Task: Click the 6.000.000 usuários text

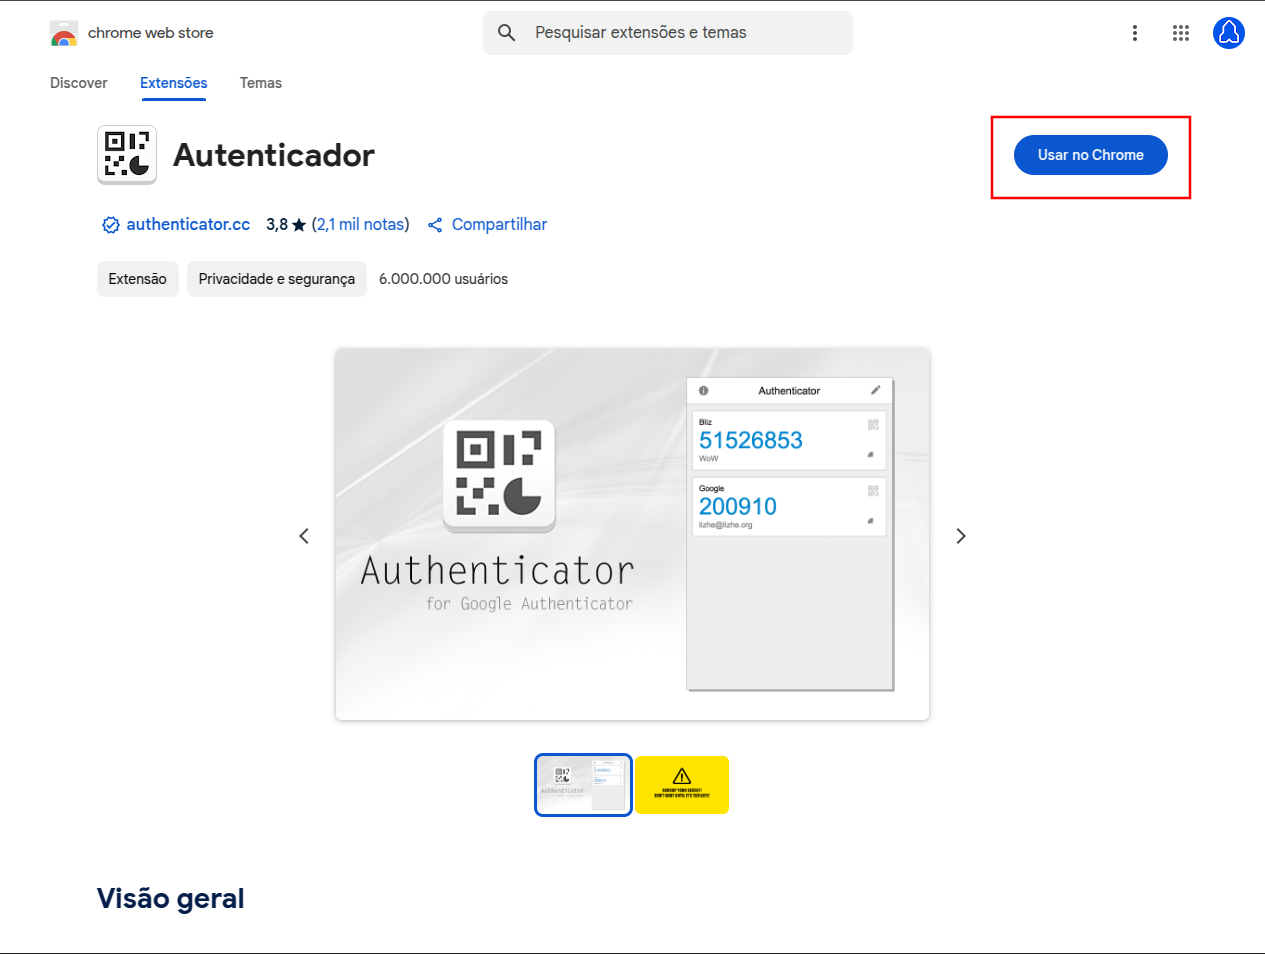Action: click(x=444, y=279)
